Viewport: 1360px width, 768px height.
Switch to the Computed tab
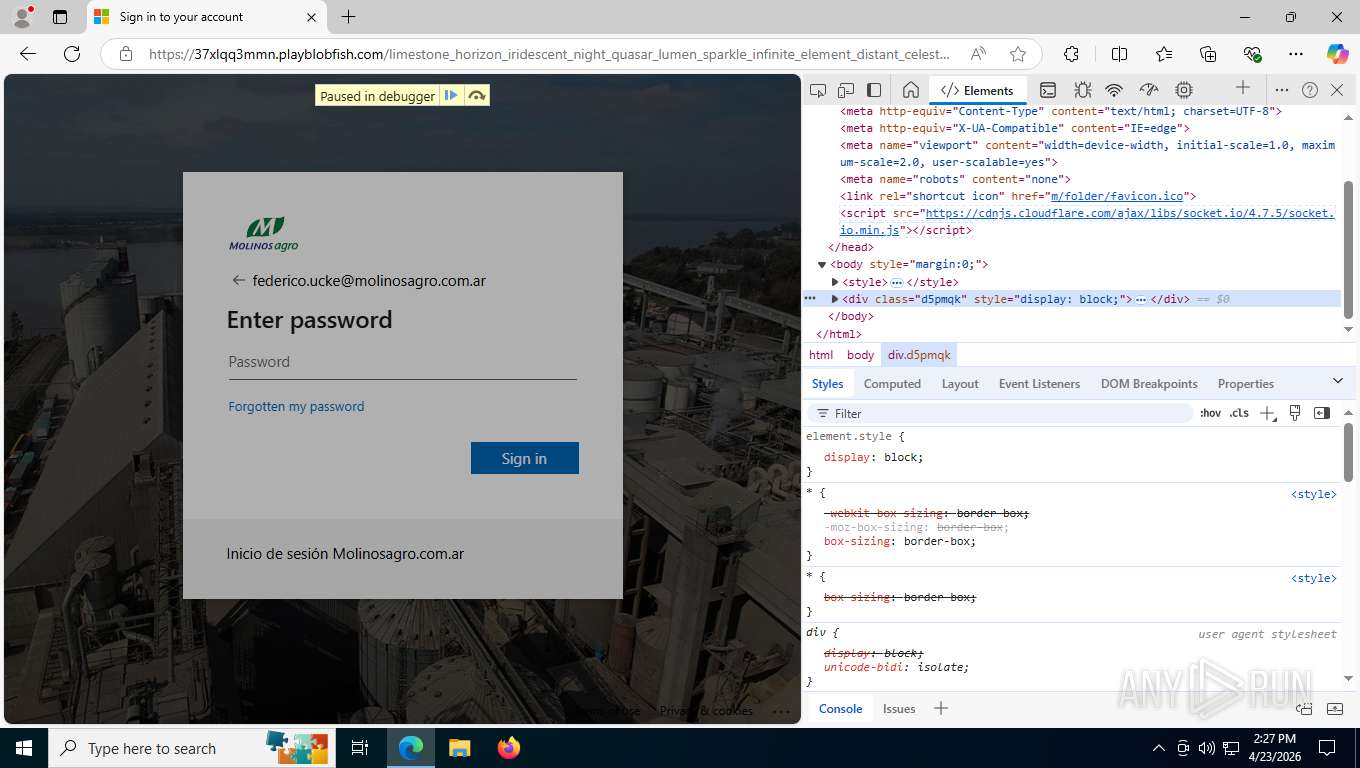pos(892,384)
